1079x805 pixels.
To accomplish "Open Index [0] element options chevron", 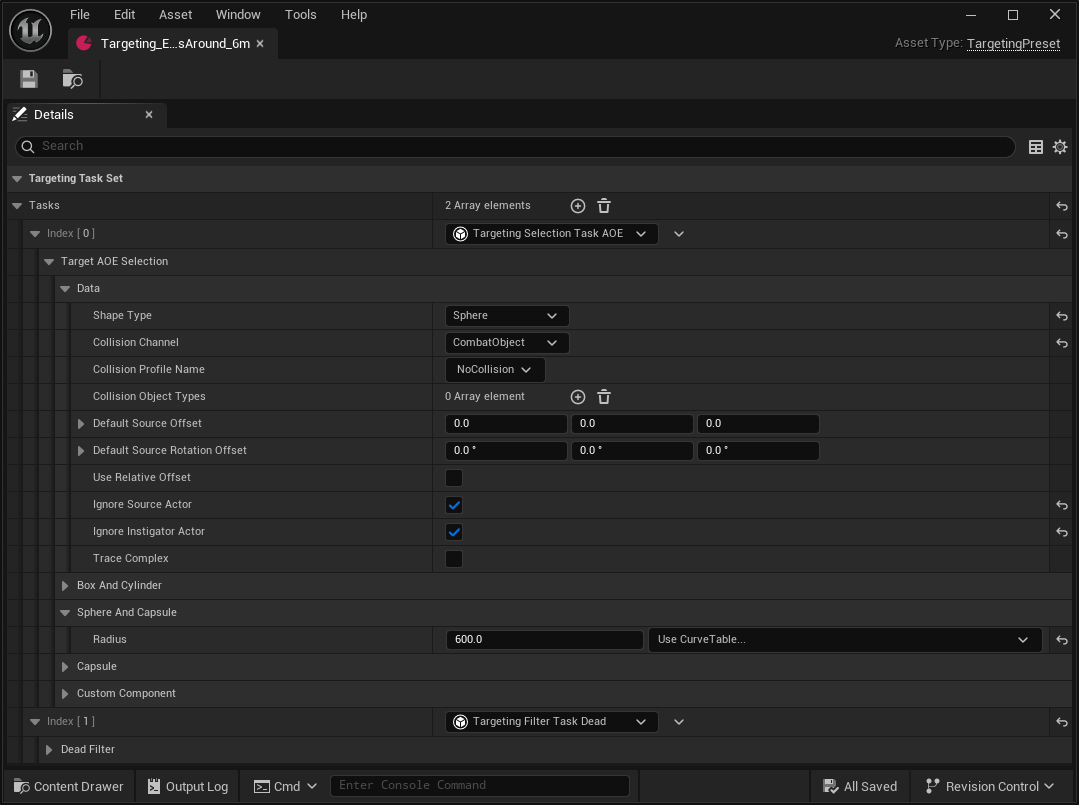I will [x=679, y=234].
